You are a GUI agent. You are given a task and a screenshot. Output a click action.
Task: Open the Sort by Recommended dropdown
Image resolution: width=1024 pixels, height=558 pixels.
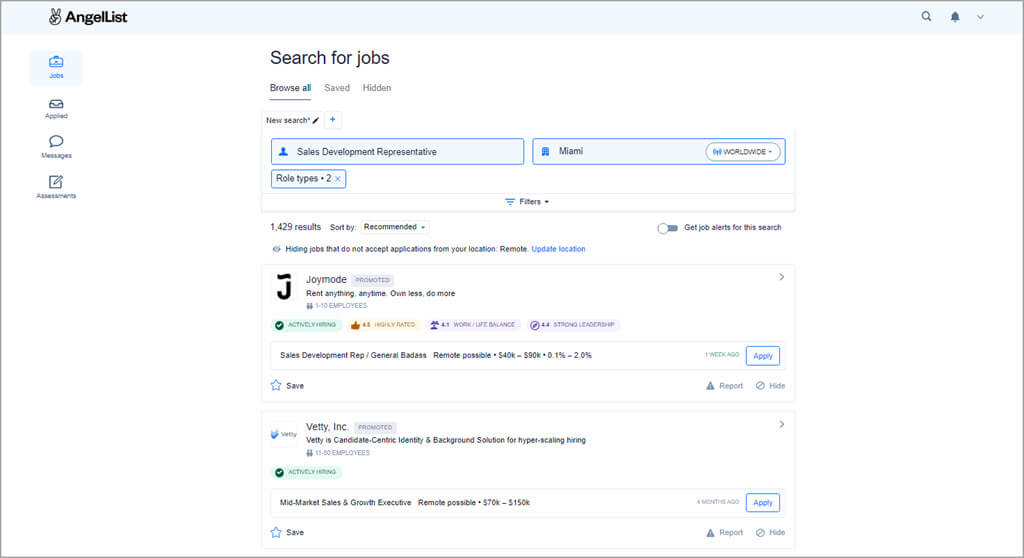pos(395,227)
